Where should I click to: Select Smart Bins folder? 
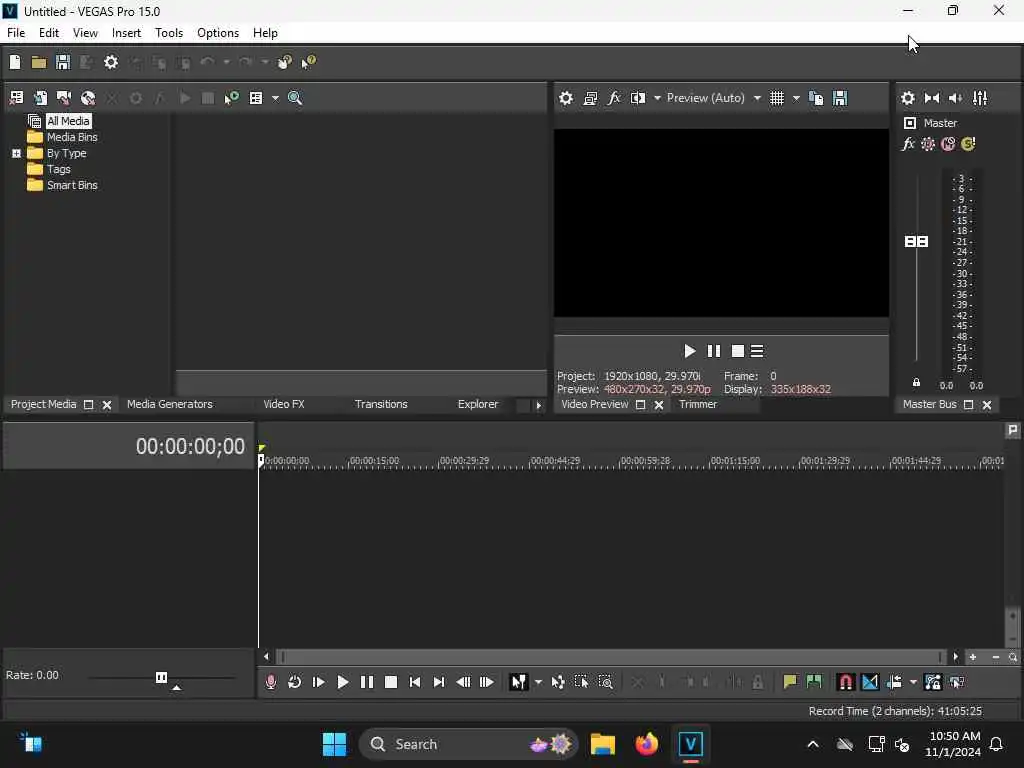click(72, 185)
